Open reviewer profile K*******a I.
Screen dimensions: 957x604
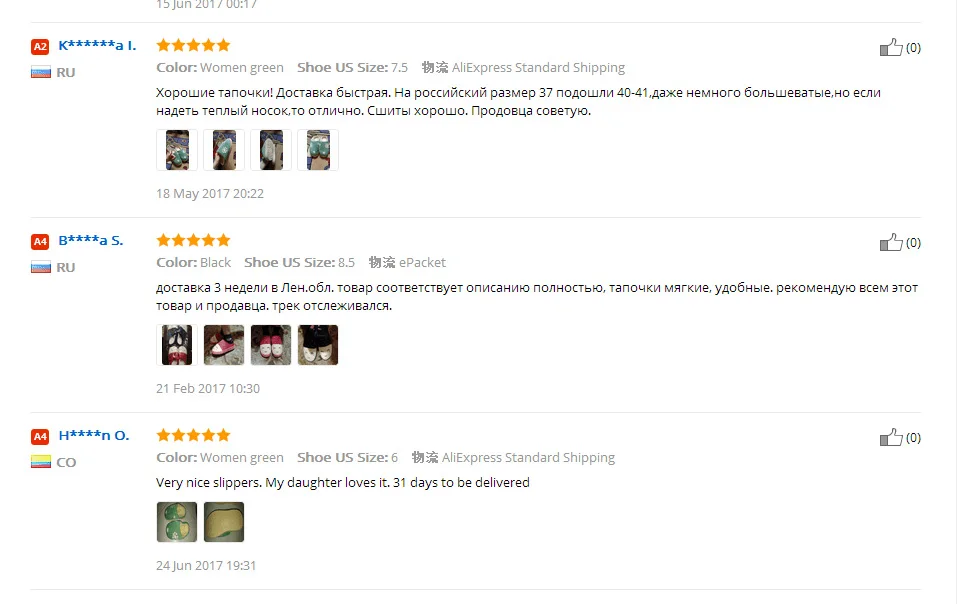click(x=97, y=45)
